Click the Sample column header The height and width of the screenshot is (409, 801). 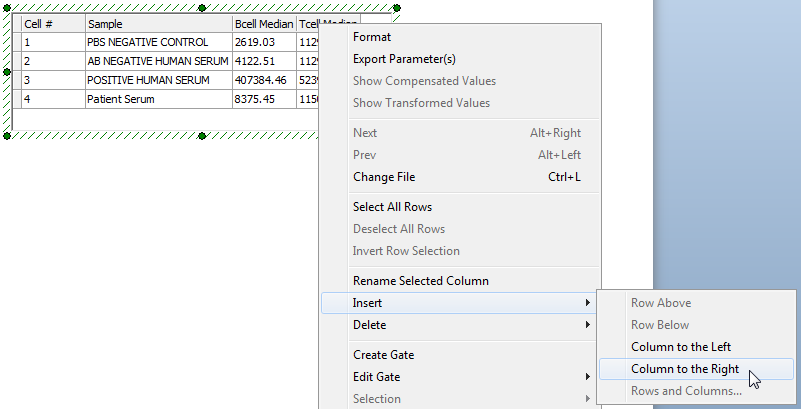(x=157, y=23)
